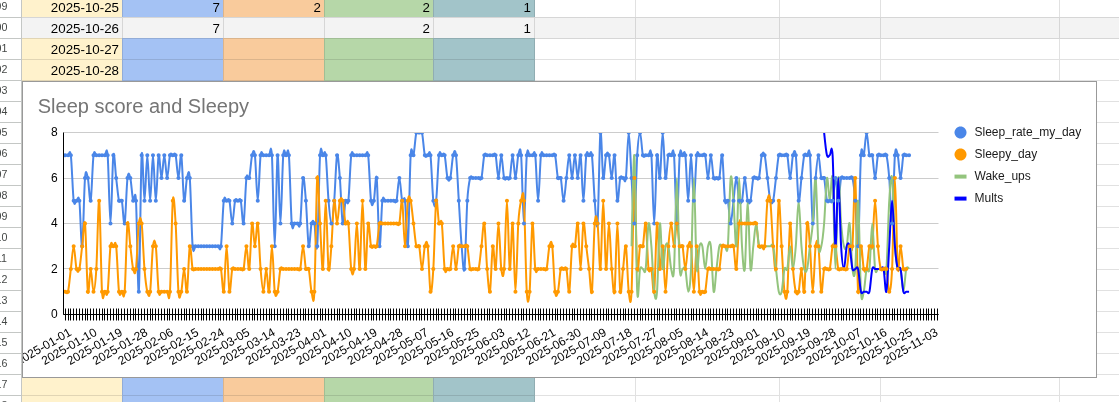Click the orange Sleepy_day legend marker
This screenshot has height=402, width=1119.
click(960, 154)
